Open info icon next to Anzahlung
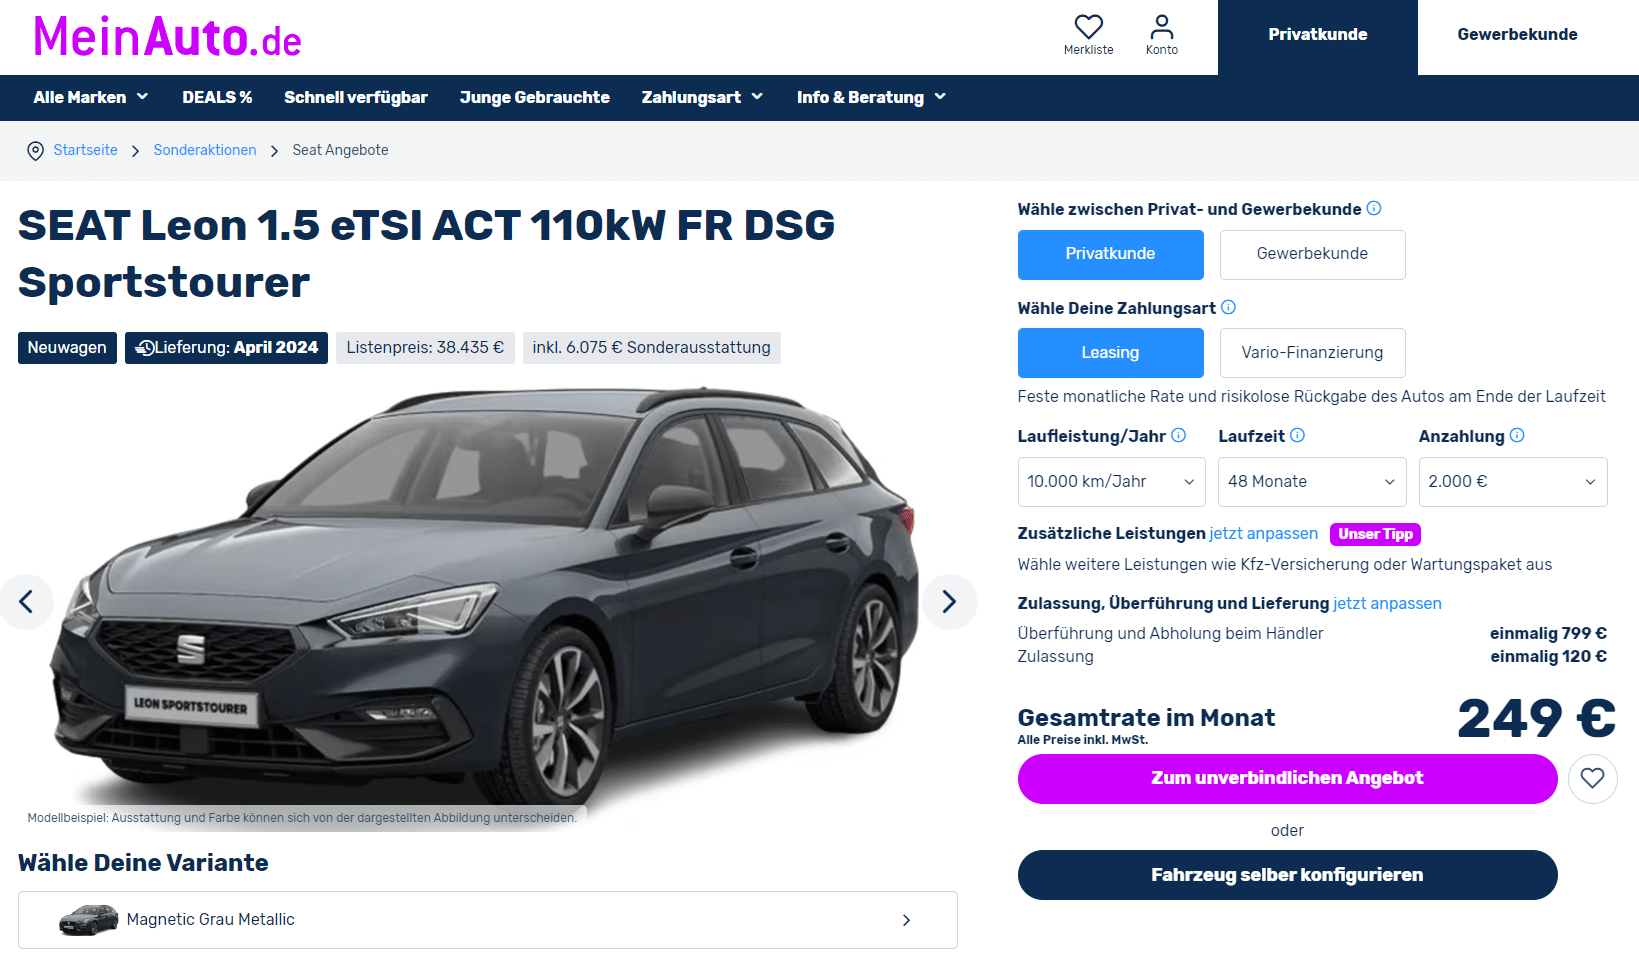The height and width of the screenshot is (960, 1639). click(x=1516, y=435)
